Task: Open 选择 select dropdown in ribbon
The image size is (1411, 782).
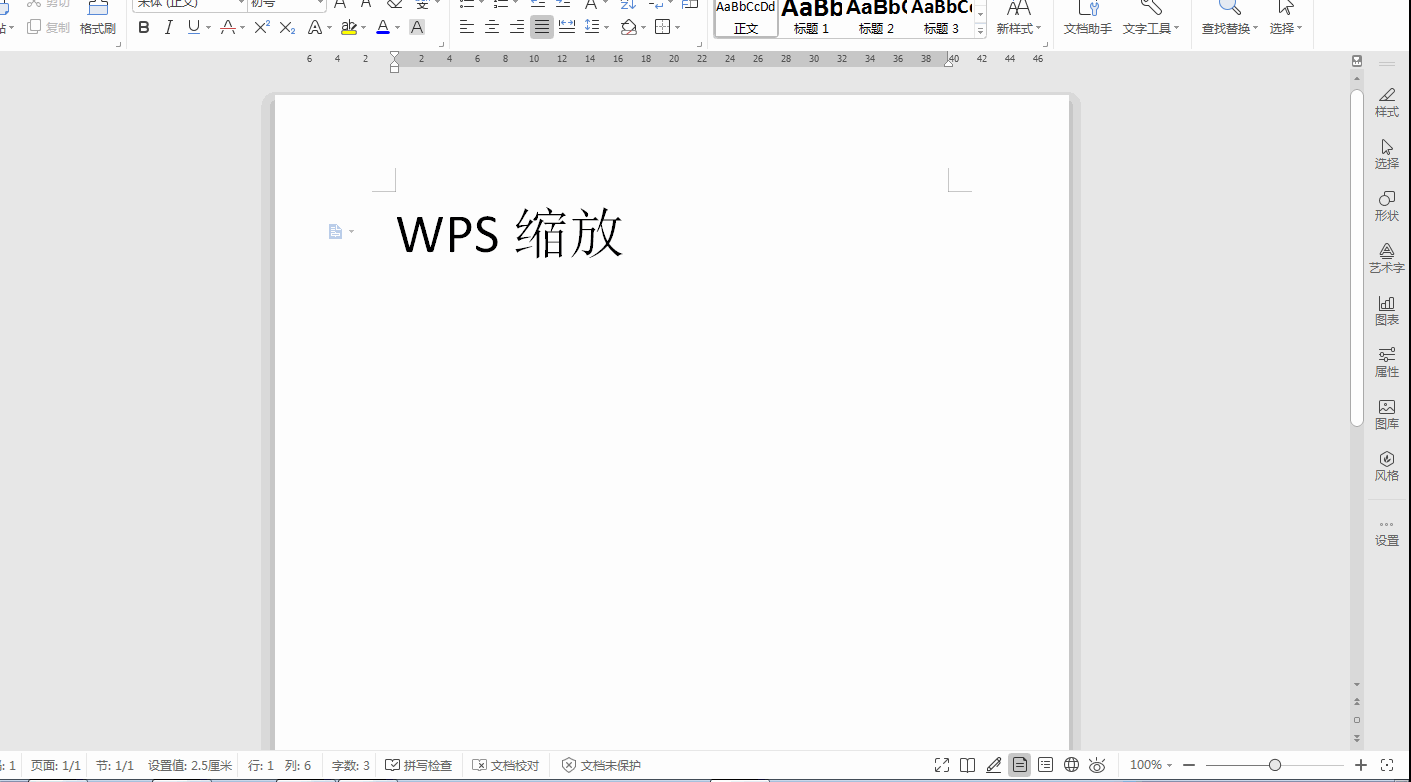Action: pos(1286,19)
